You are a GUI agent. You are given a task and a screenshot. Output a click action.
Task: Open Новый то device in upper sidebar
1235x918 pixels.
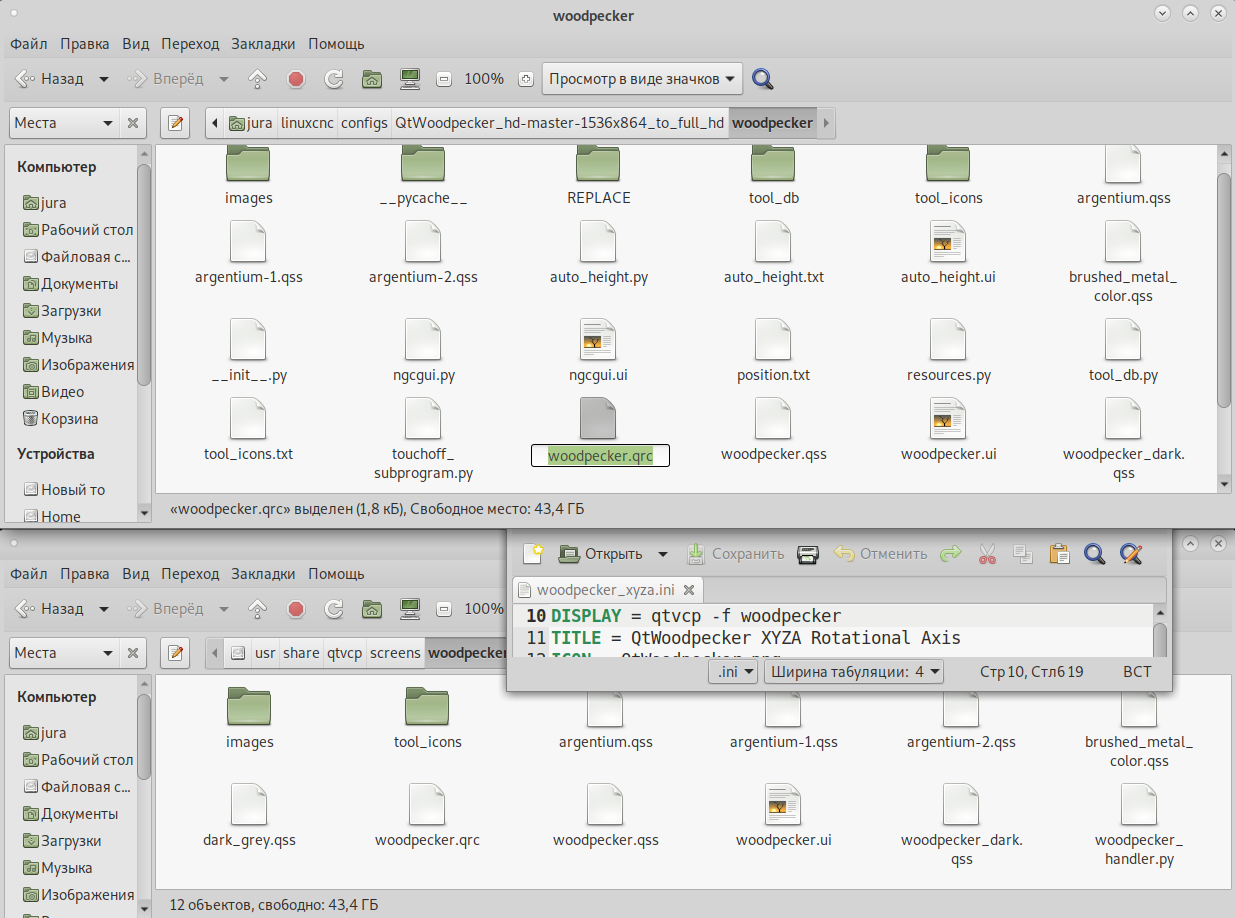64,490
